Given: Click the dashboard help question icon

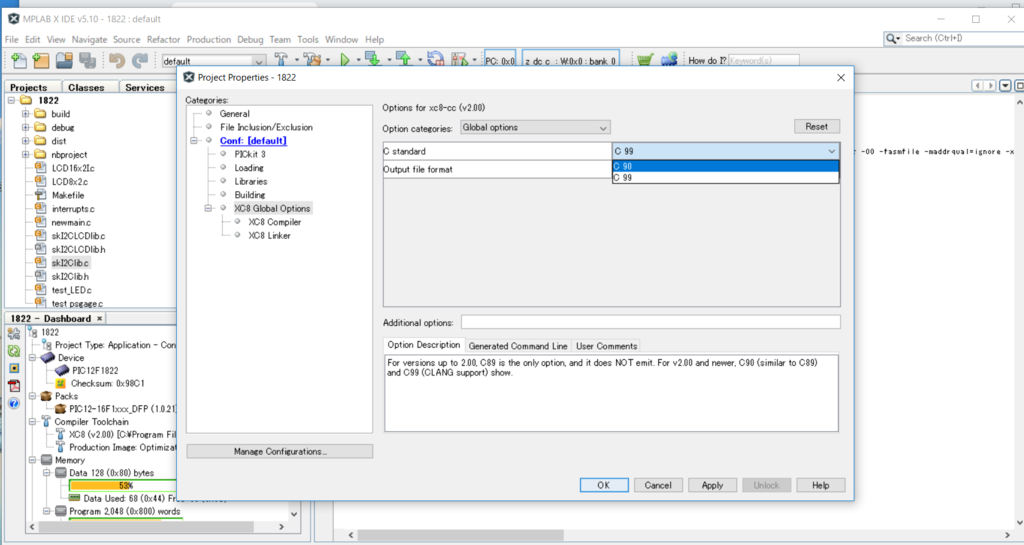Looking at the screenshot, I should tap(14, 403).
